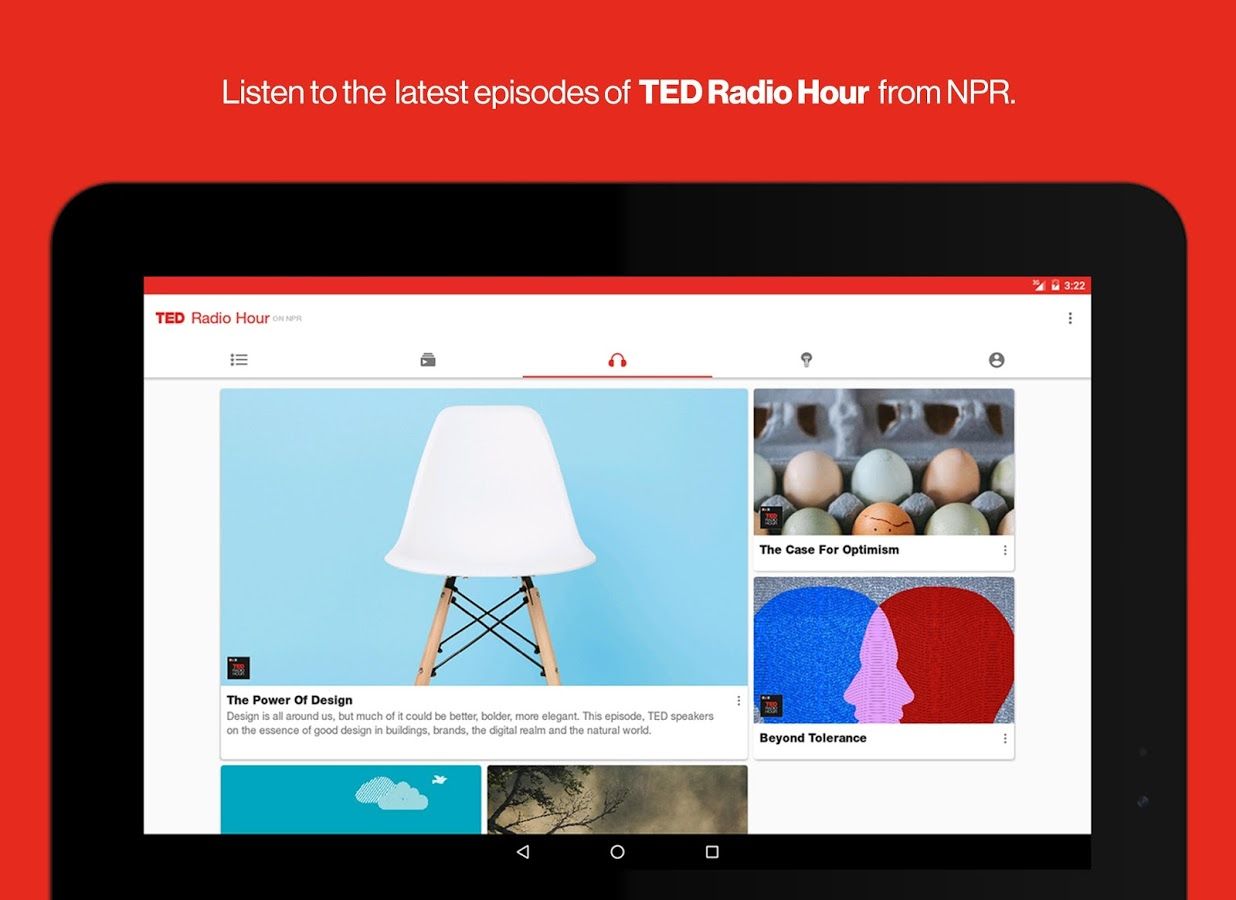Open options menu for Beyond Tolerance
The height and width of the screenshot is (900, 1236).
(x=1004, y=739)
